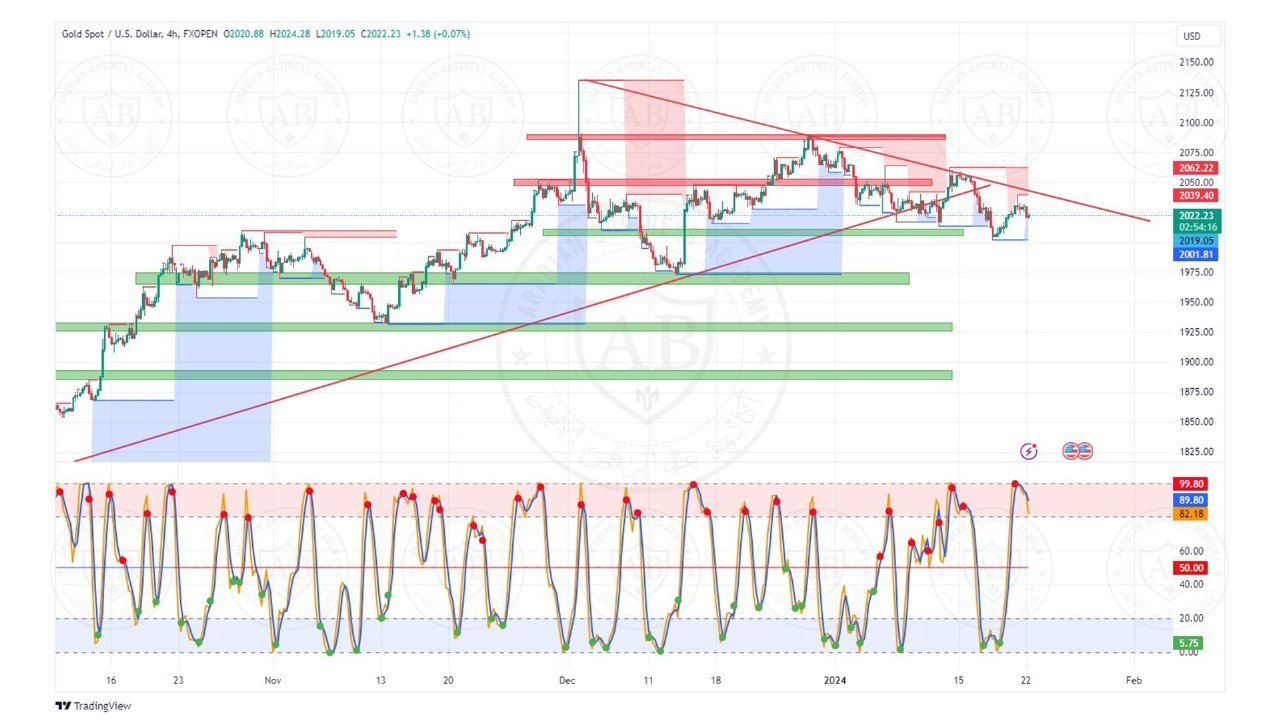
Task: Click the red 2039.40 price label
Action: [1197, 196]
